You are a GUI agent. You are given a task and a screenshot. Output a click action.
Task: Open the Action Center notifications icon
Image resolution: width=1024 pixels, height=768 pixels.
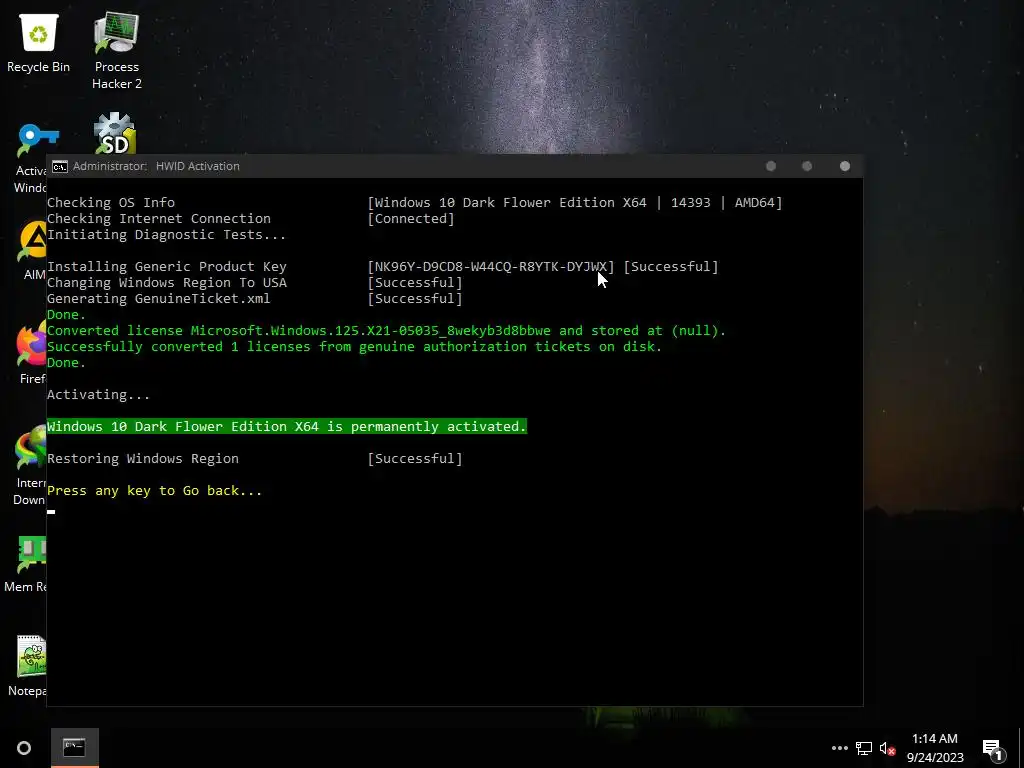point(993,748)
